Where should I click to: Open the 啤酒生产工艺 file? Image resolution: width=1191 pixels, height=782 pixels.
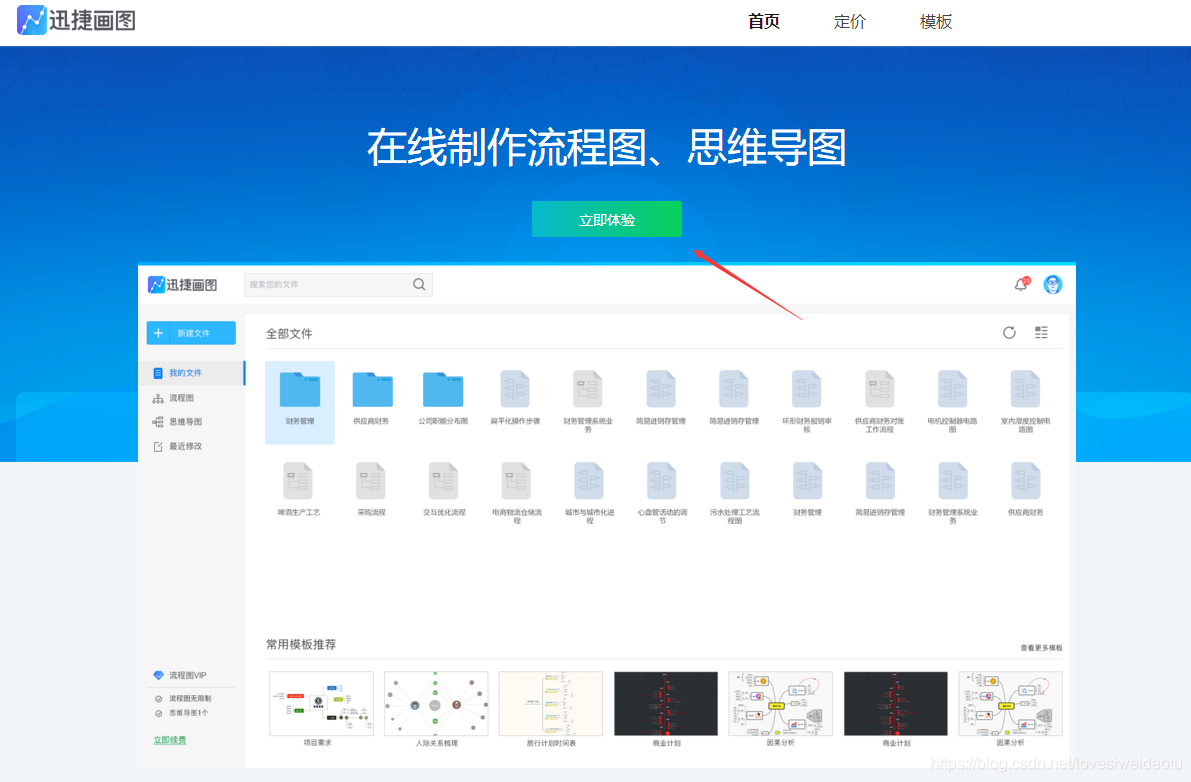pyautogui.click(x=299, y=490)
